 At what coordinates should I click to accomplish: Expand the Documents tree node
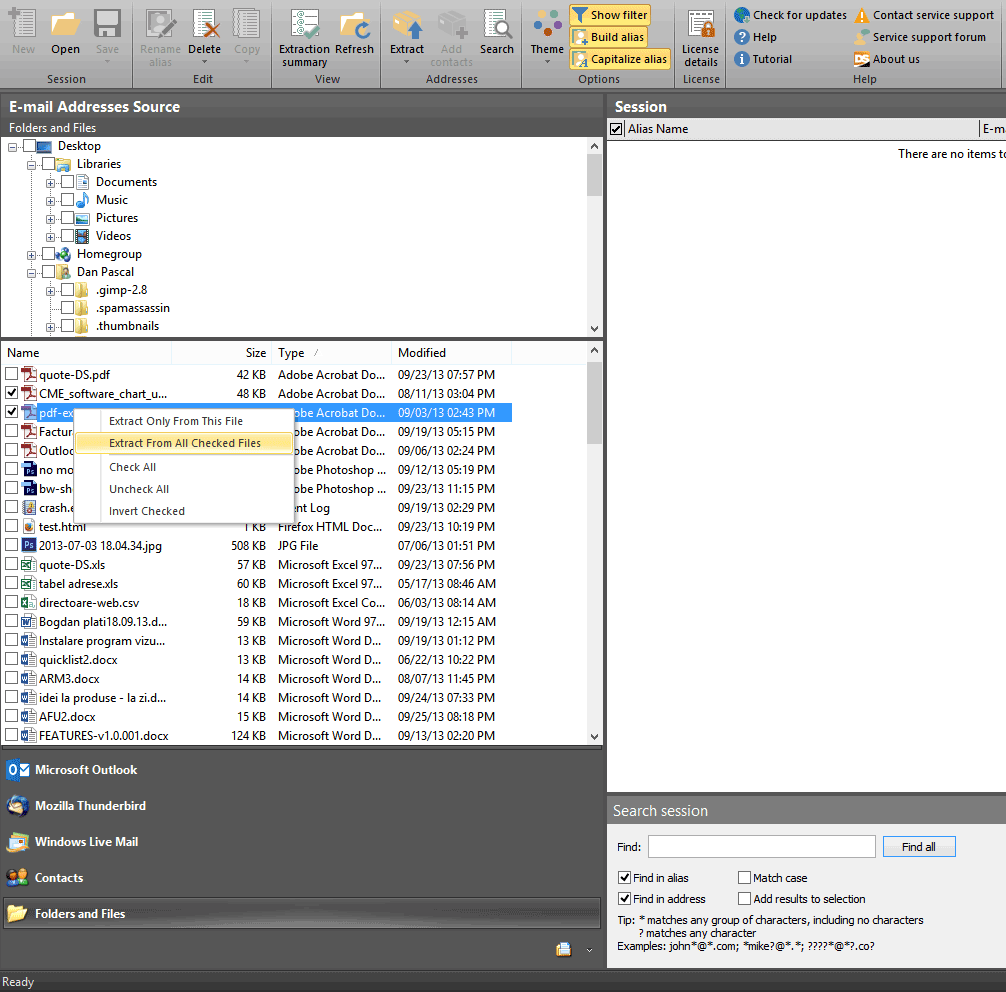[x=50, y=183]
